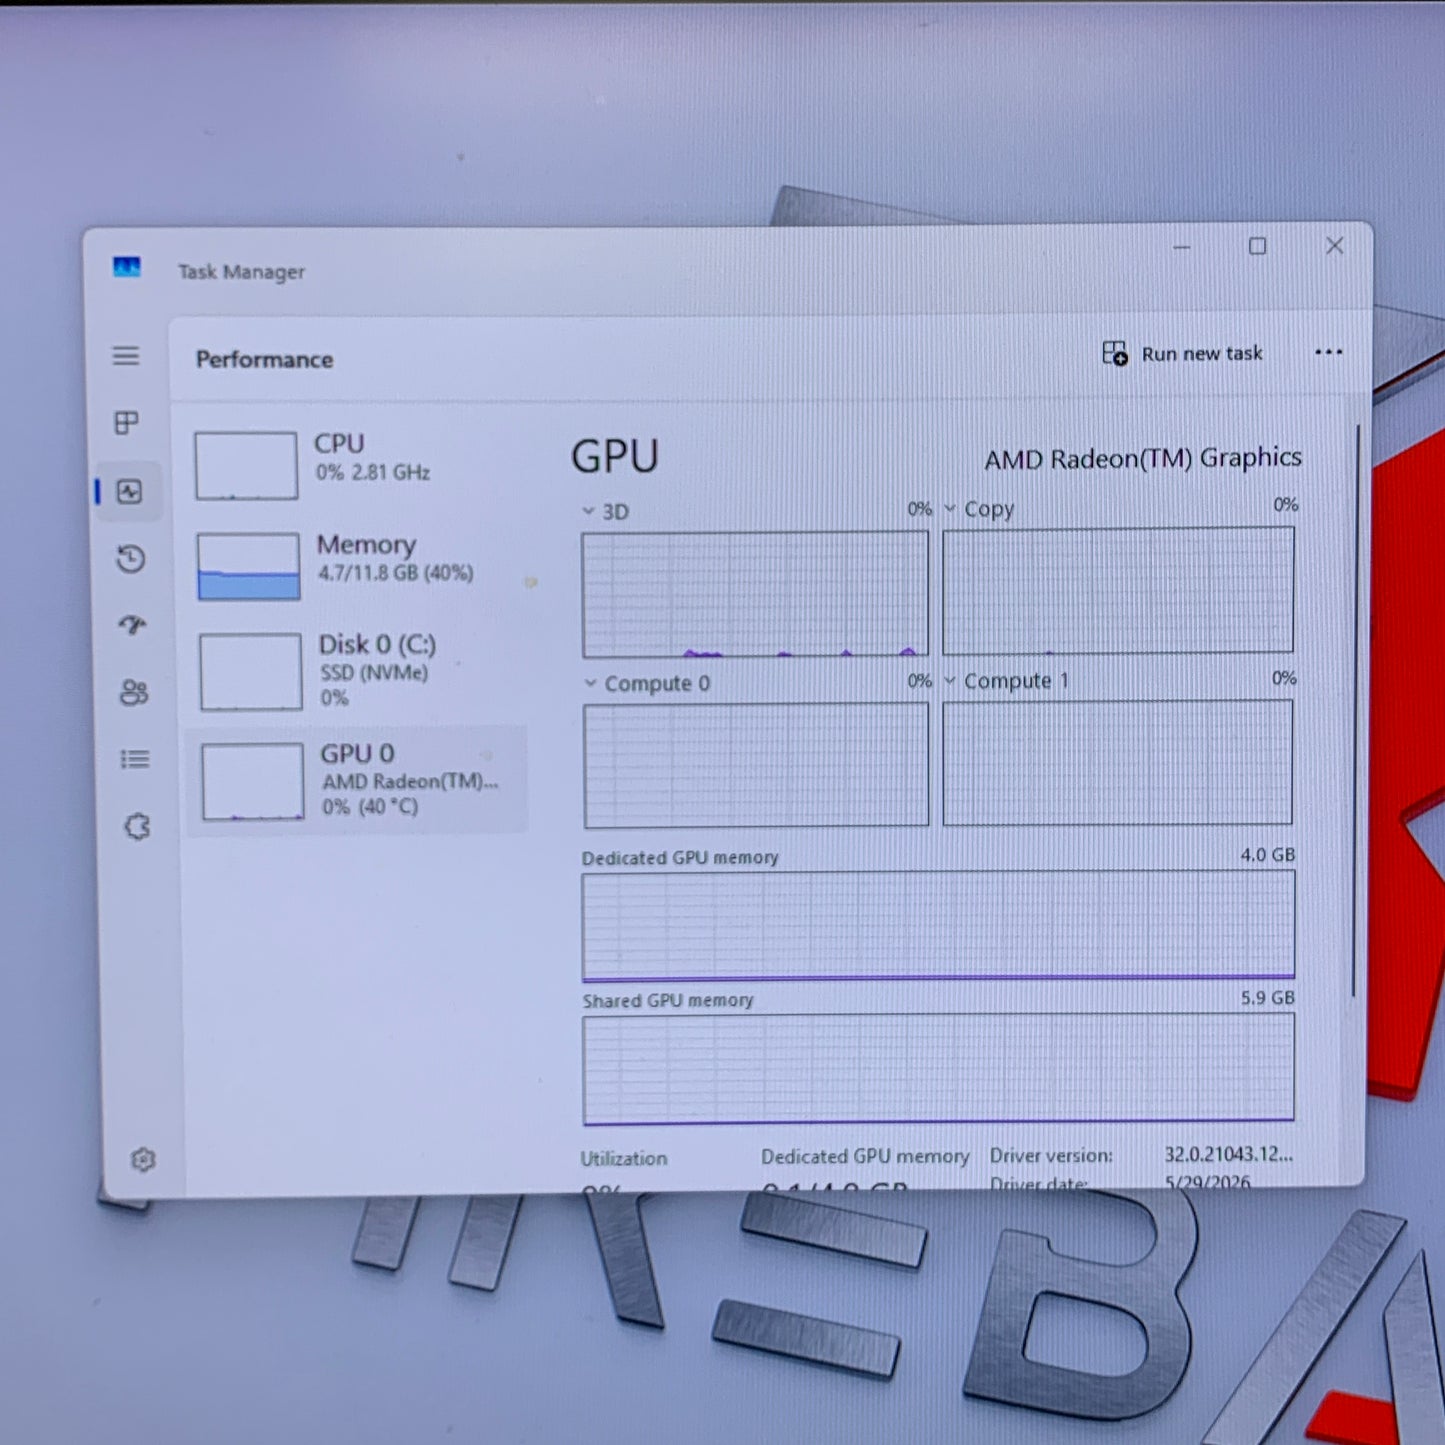Image resolution: width=1445 pixels, height=1445 pixels.
Task: Open the three-dot more options menu
Action: [1329, 352]
